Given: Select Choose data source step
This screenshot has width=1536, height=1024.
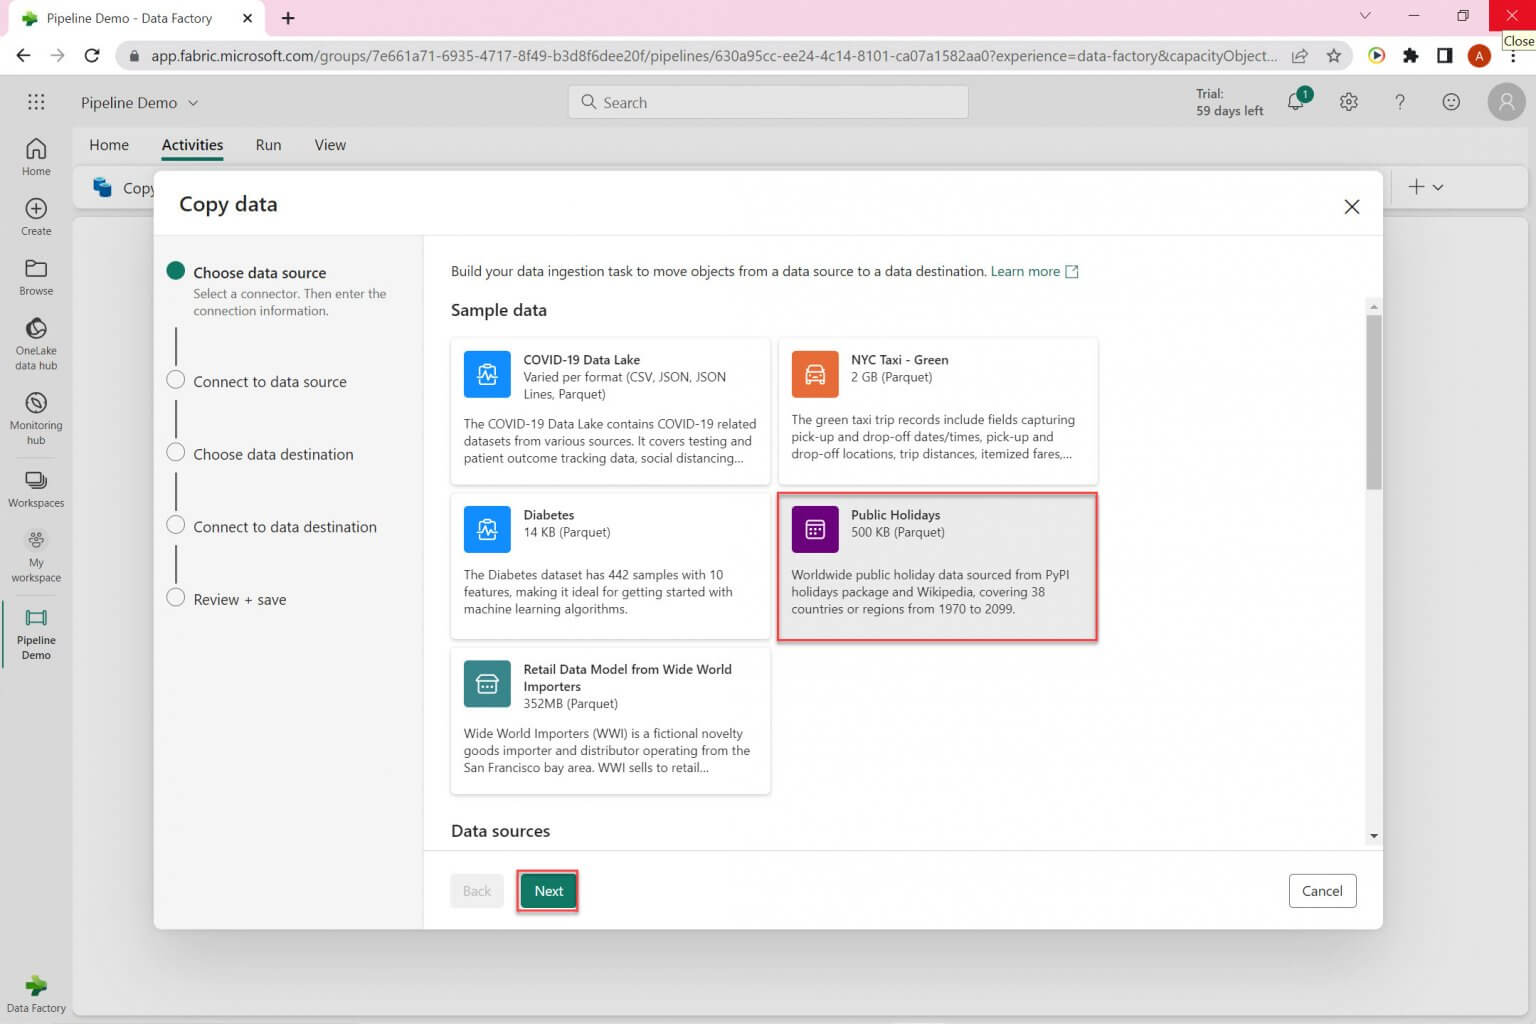Looking at the screenshot, I should 260,272.
